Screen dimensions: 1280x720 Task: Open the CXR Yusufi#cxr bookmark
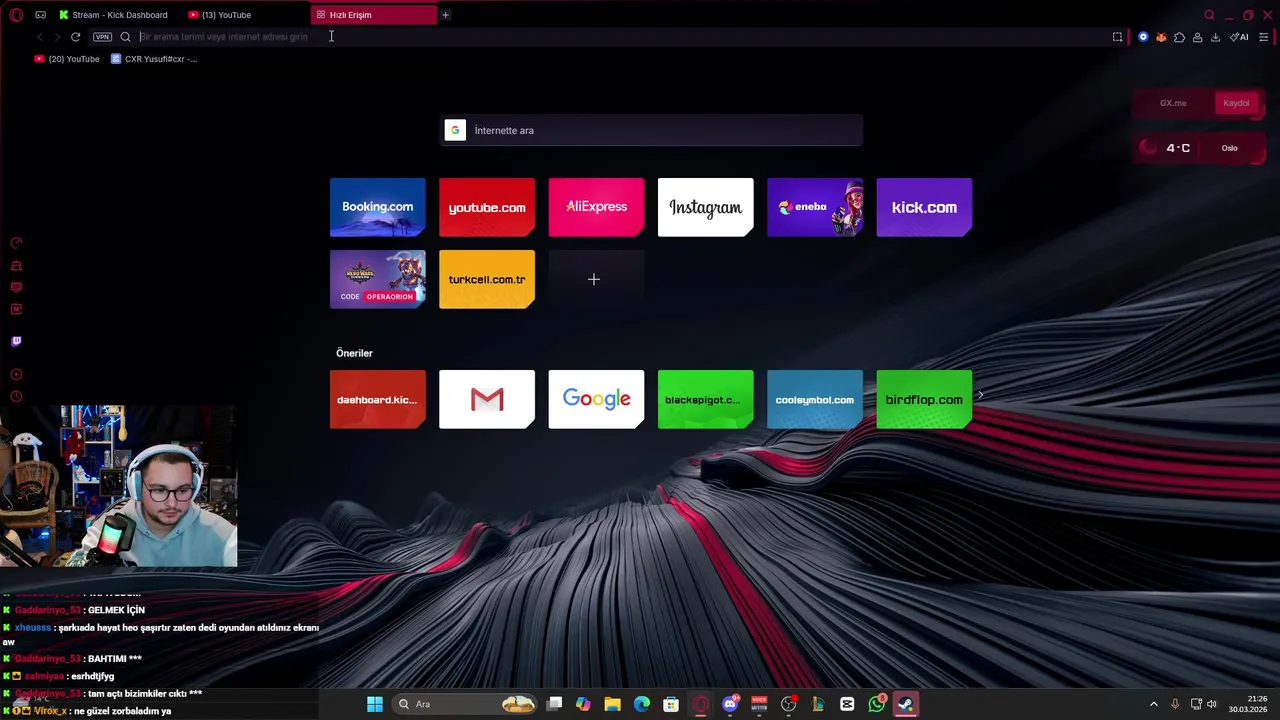(154, 59)
